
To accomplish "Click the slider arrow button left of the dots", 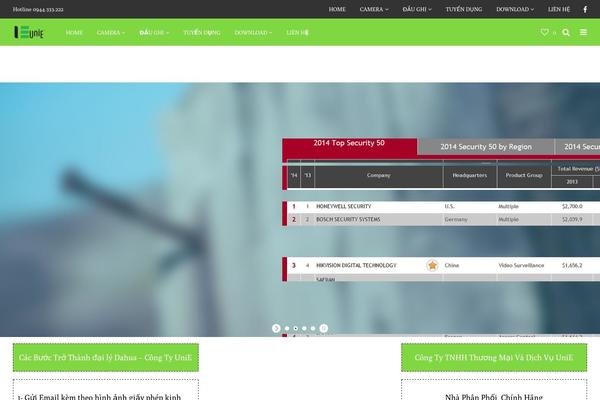I will click(276, 328).
